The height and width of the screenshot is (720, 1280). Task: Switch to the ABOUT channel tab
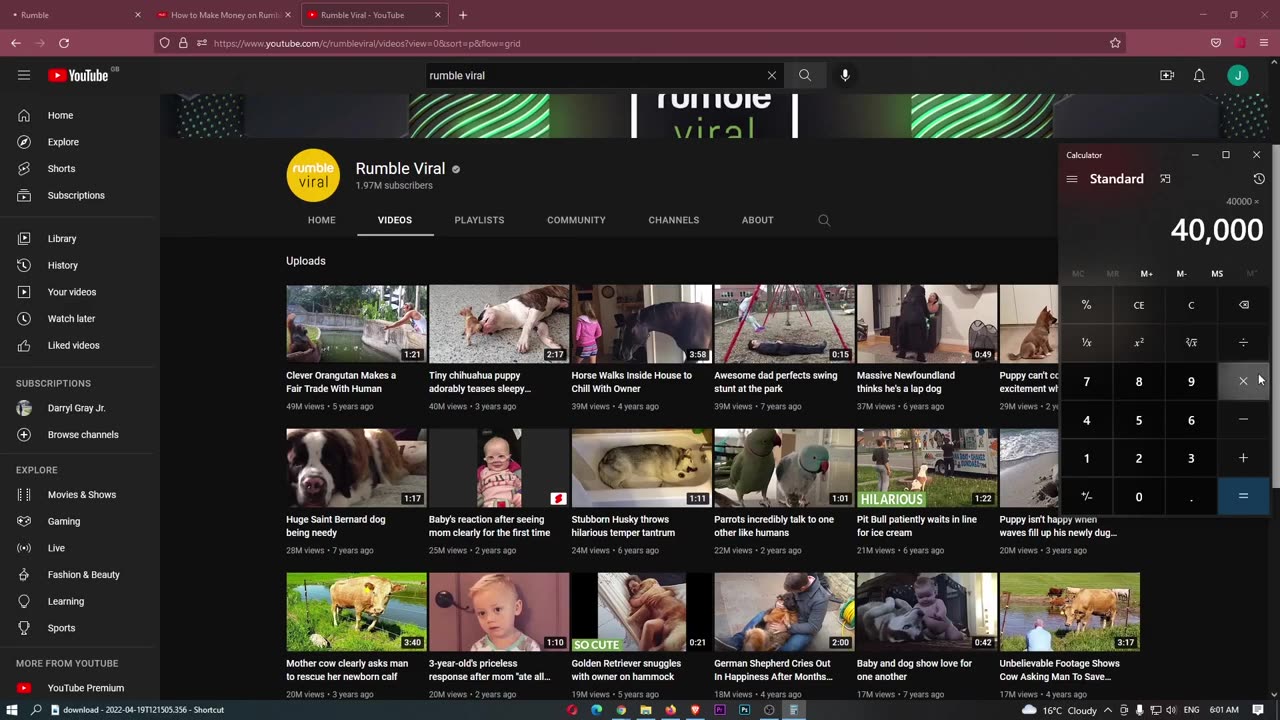pyautogui.click(x=757, y=220)
